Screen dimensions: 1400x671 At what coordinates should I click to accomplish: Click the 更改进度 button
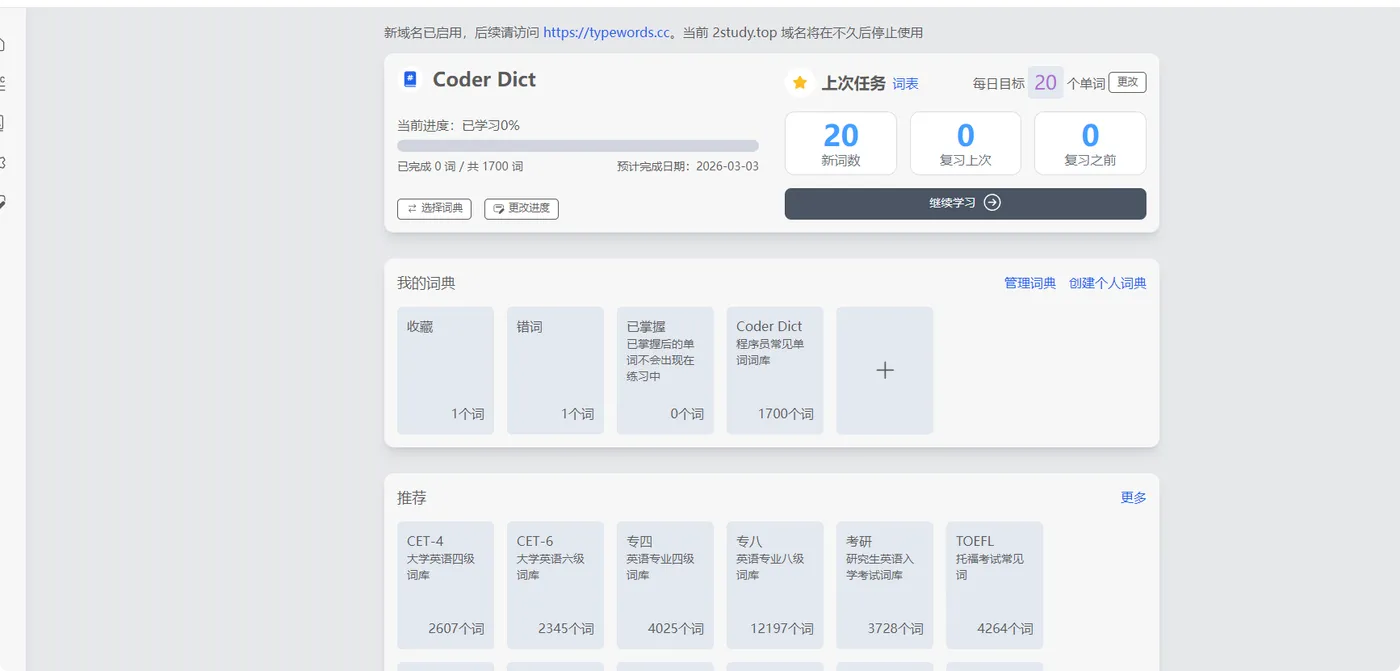pyautogui.click(x=521, y=209)
